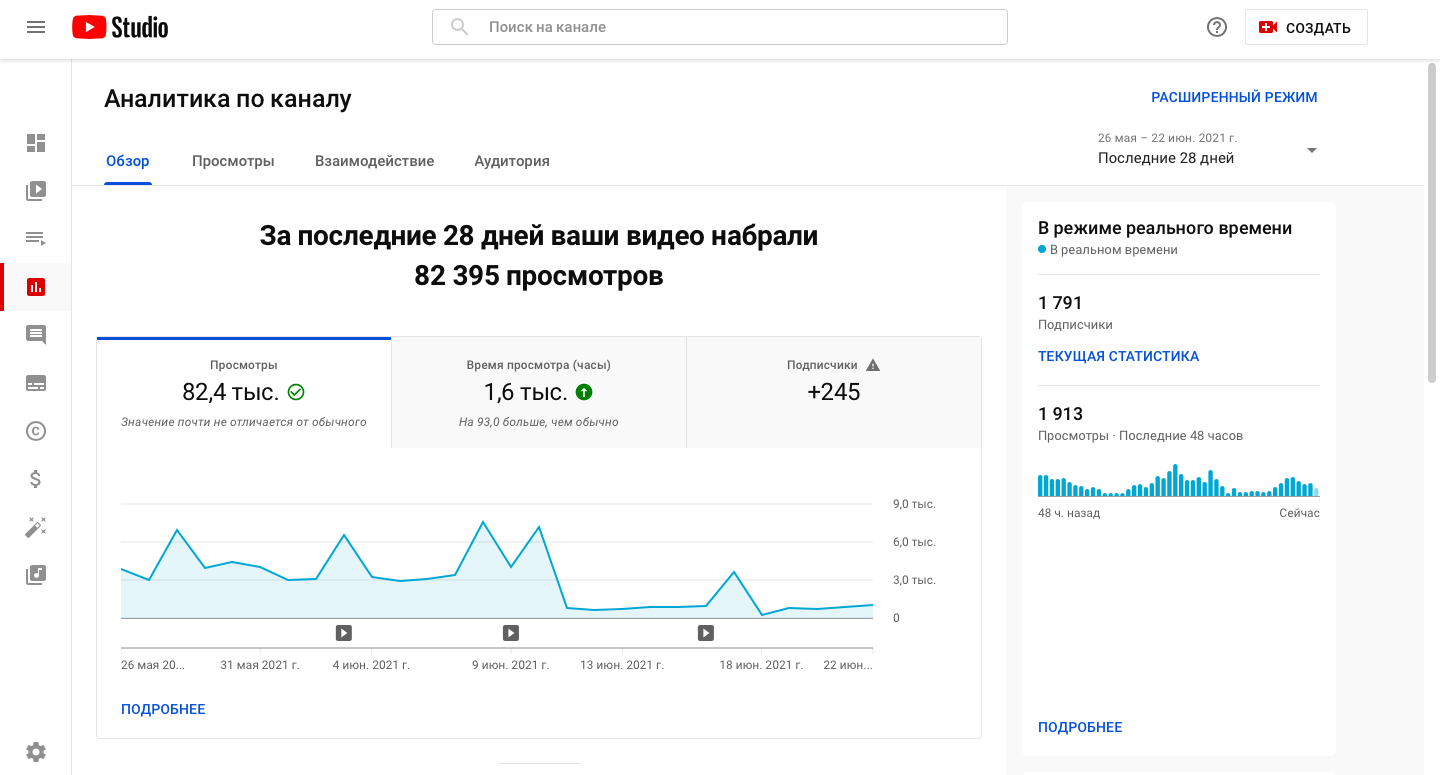Click the 1 913 views count
The width and height of the screenshot is (1440, 775).
click(1060, 414)
